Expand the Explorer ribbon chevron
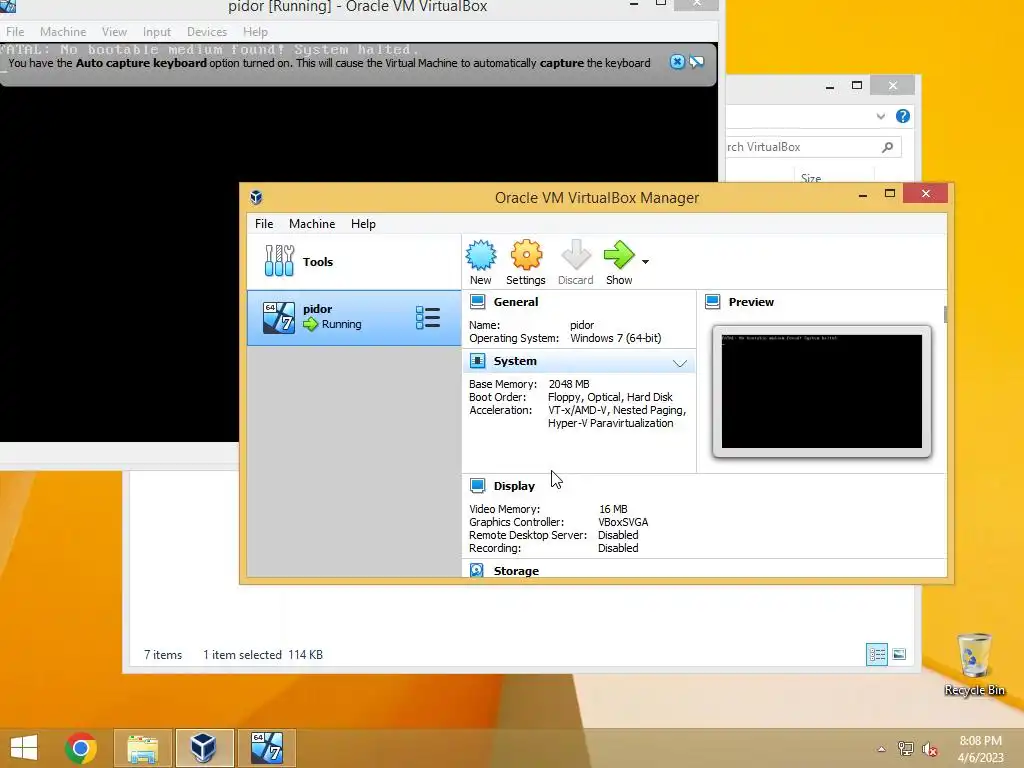1024x768 pixels. tap(880, 116)
